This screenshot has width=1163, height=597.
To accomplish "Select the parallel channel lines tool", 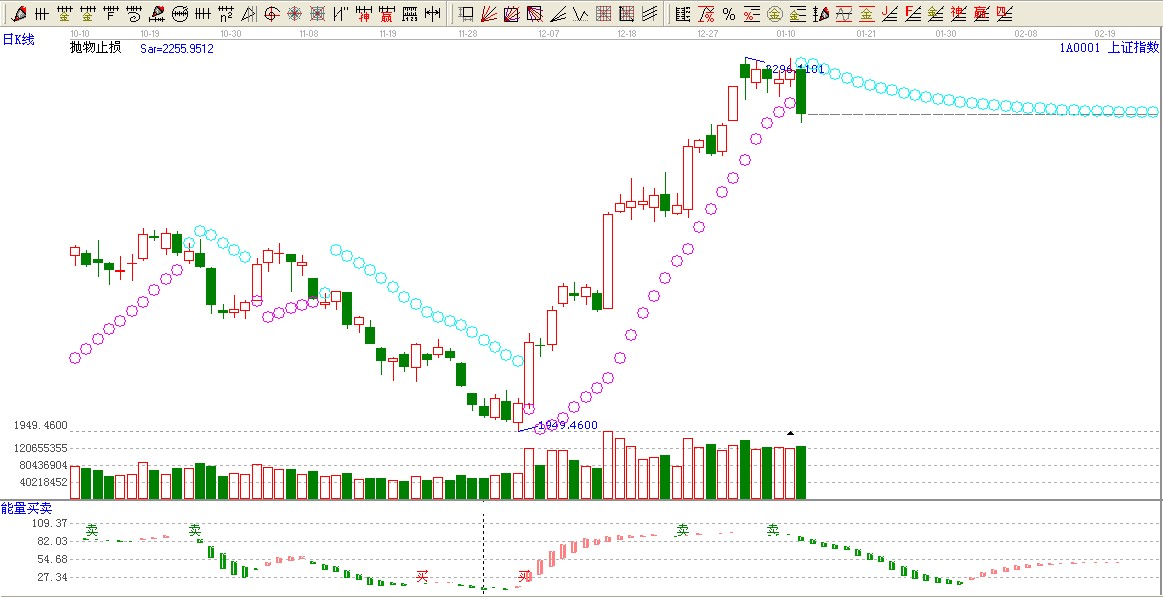I will 649,14.
